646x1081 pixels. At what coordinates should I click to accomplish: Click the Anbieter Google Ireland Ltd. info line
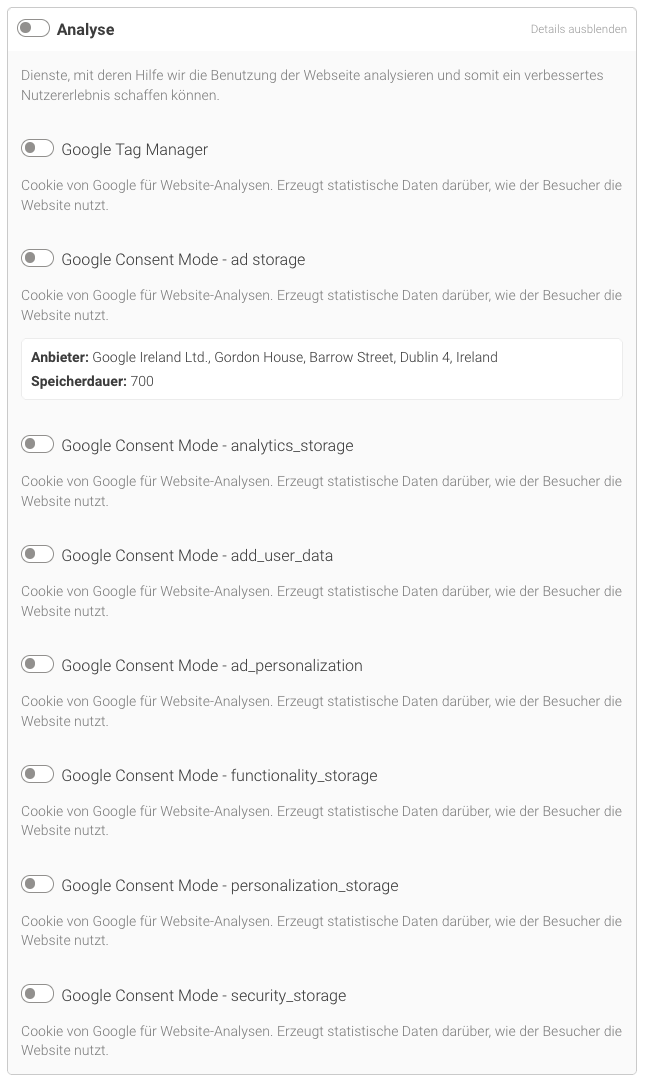[264, 357]
